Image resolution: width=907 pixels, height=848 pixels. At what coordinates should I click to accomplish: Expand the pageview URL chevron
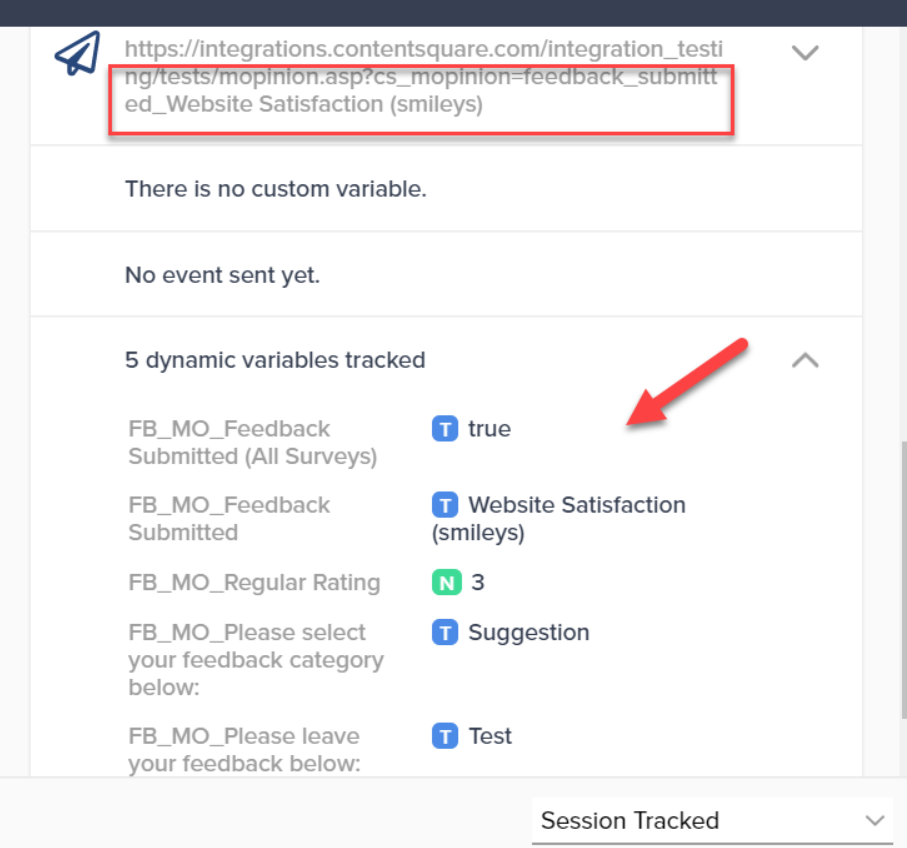tap(805, 53)
